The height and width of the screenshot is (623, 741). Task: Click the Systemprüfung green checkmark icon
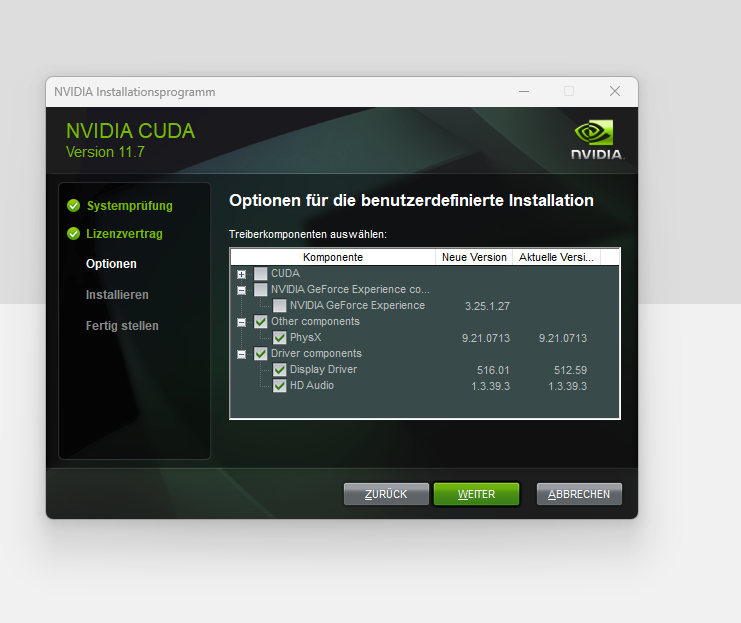click(74, 206)
